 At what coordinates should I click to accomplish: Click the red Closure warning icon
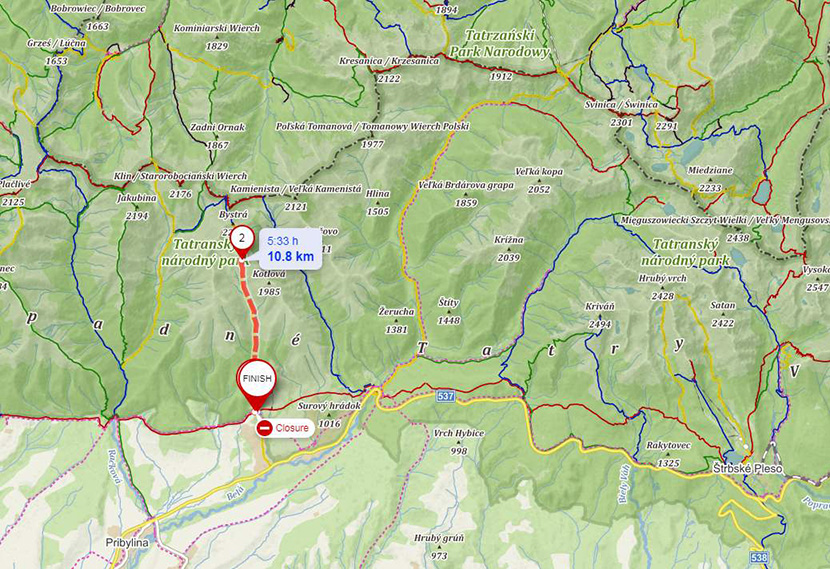click(264, 428)
